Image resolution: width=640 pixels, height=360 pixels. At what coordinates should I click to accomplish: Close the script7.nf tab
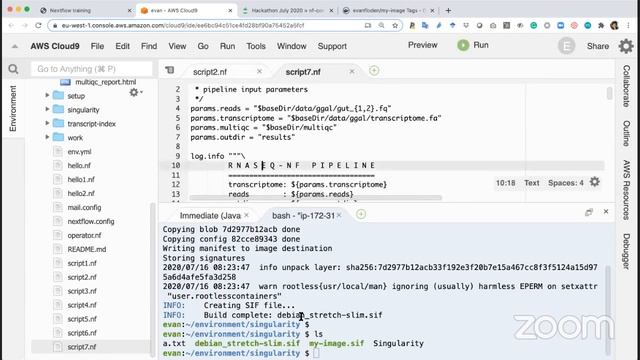coord(352,71)
